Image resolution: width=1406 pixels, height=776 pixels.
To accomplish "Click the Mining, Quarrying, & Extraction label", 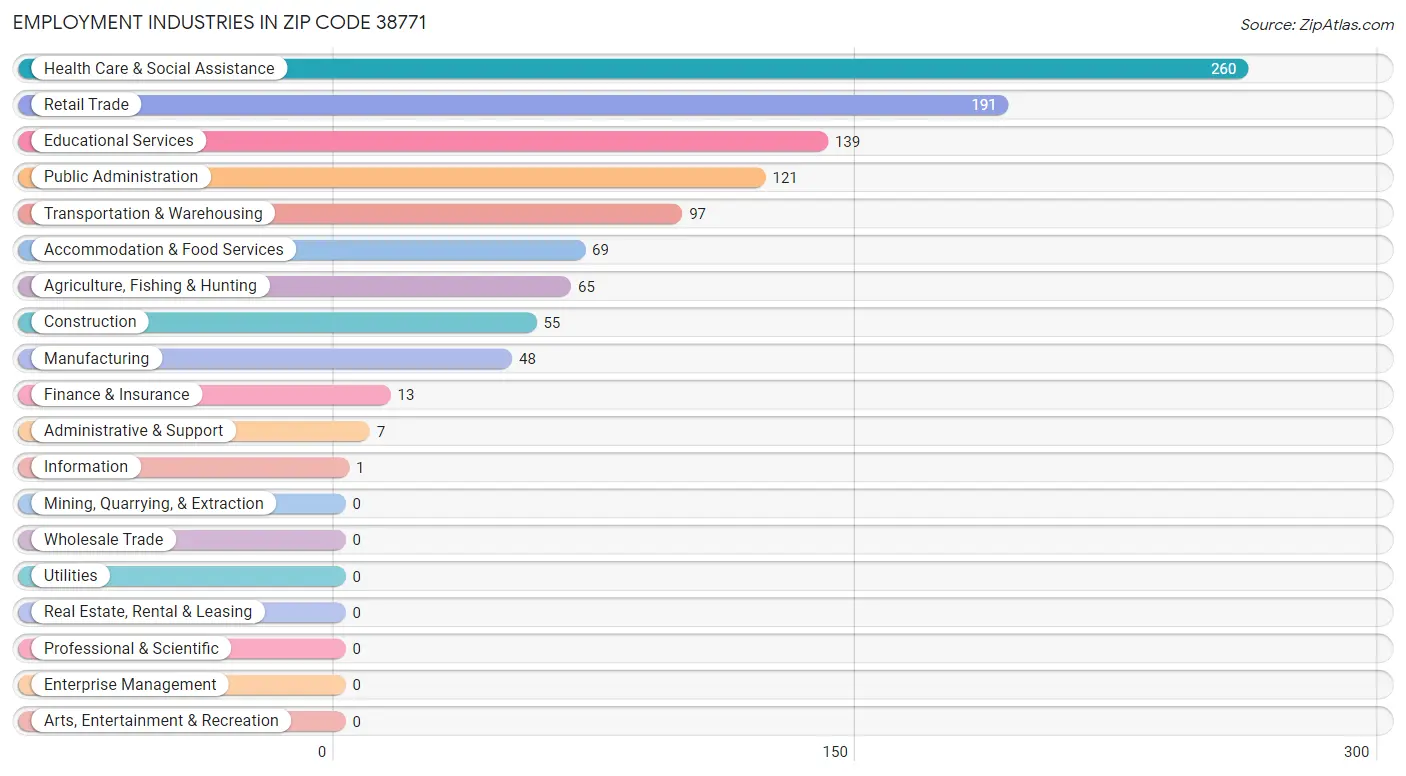I will [x=154, y=503].
